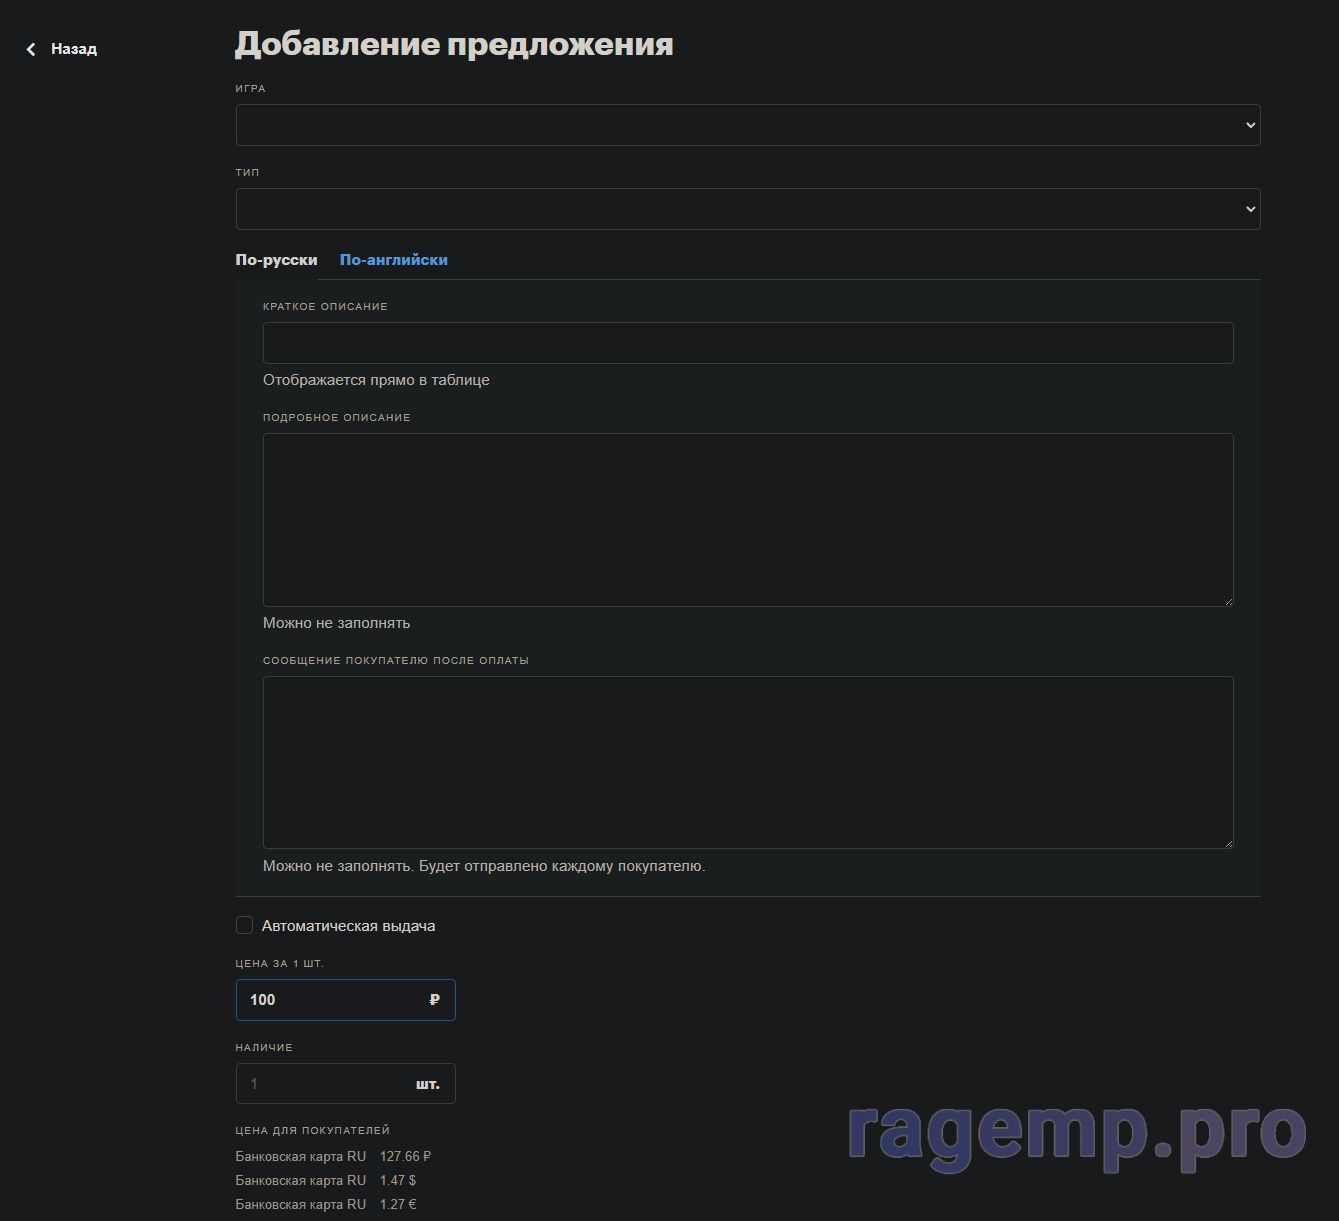
Task: Go back via the Назад link text
Action: [74, 49]
